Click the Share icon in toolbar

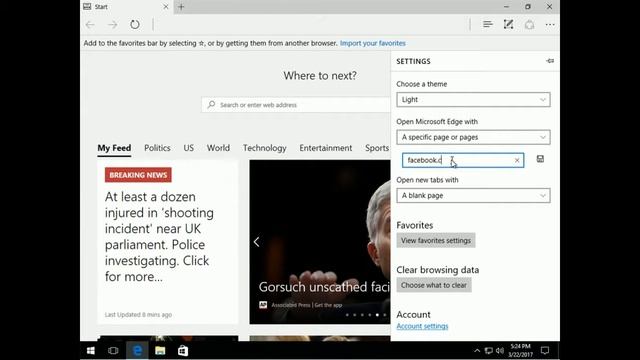pyautogui.click(x=529, y=24)
